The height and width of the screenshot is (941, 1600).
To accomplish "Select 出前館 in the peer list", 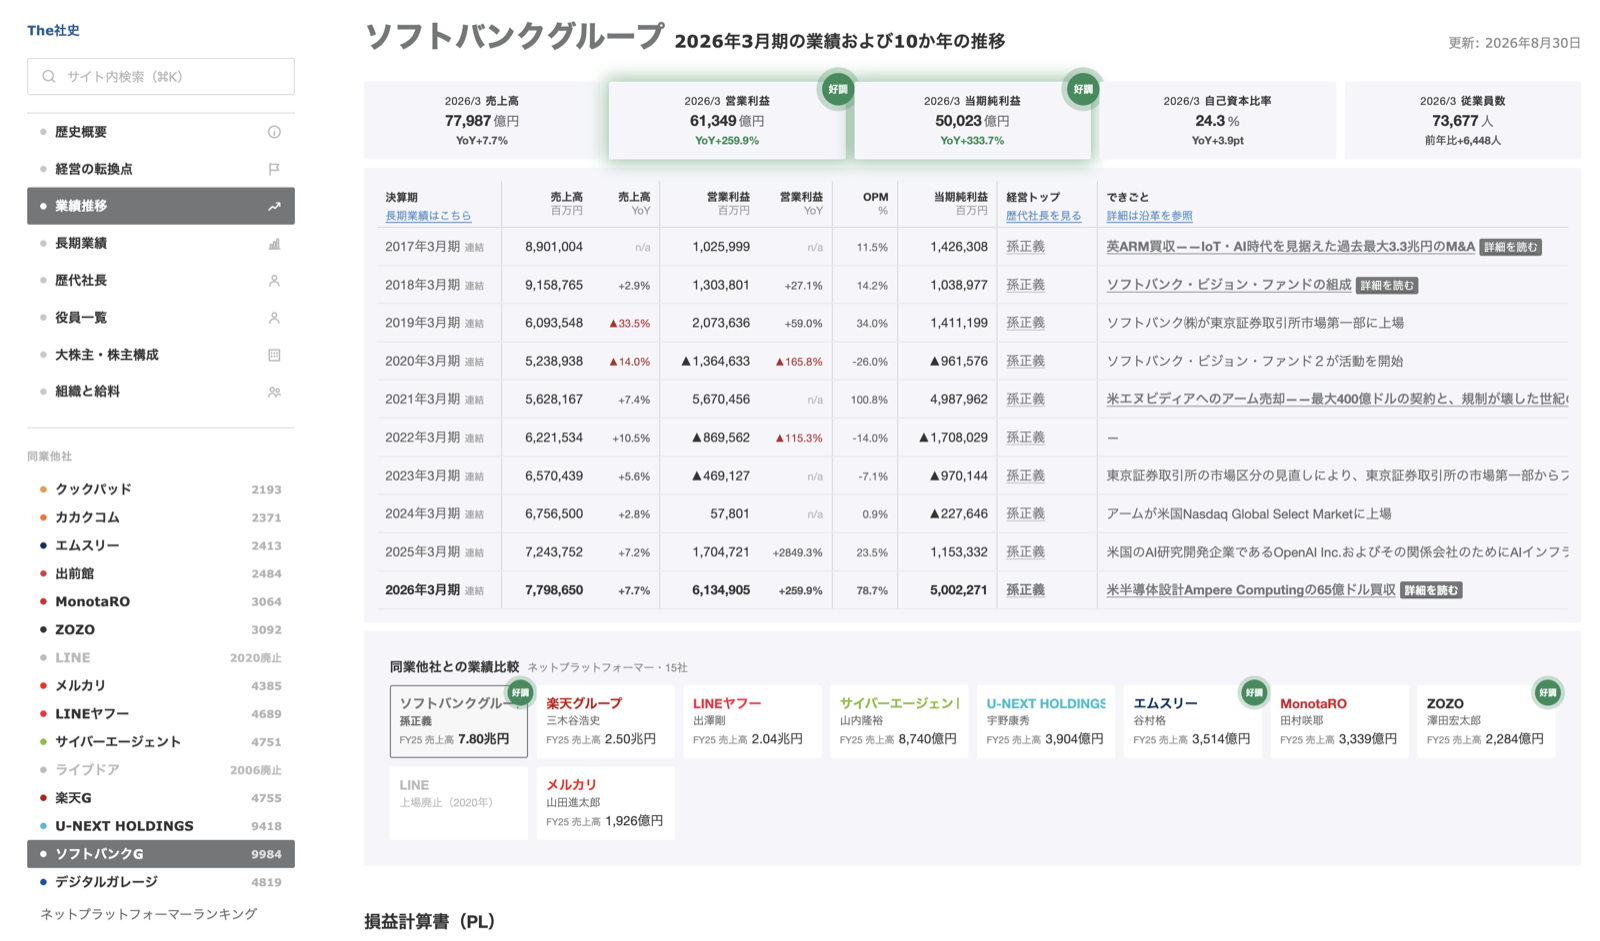I will pyautogui.click(x=161, y=573).
